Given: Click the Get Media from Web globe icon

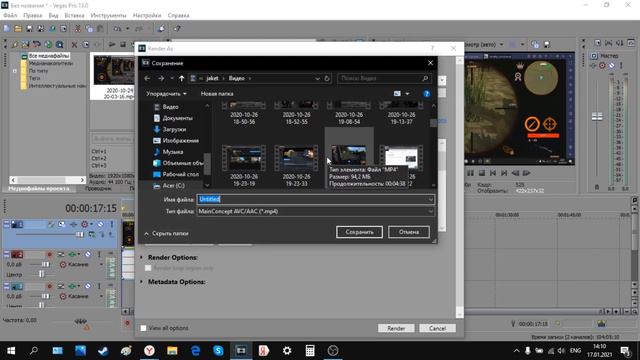Looking at the screenshot, I should [x=48, y=44].
